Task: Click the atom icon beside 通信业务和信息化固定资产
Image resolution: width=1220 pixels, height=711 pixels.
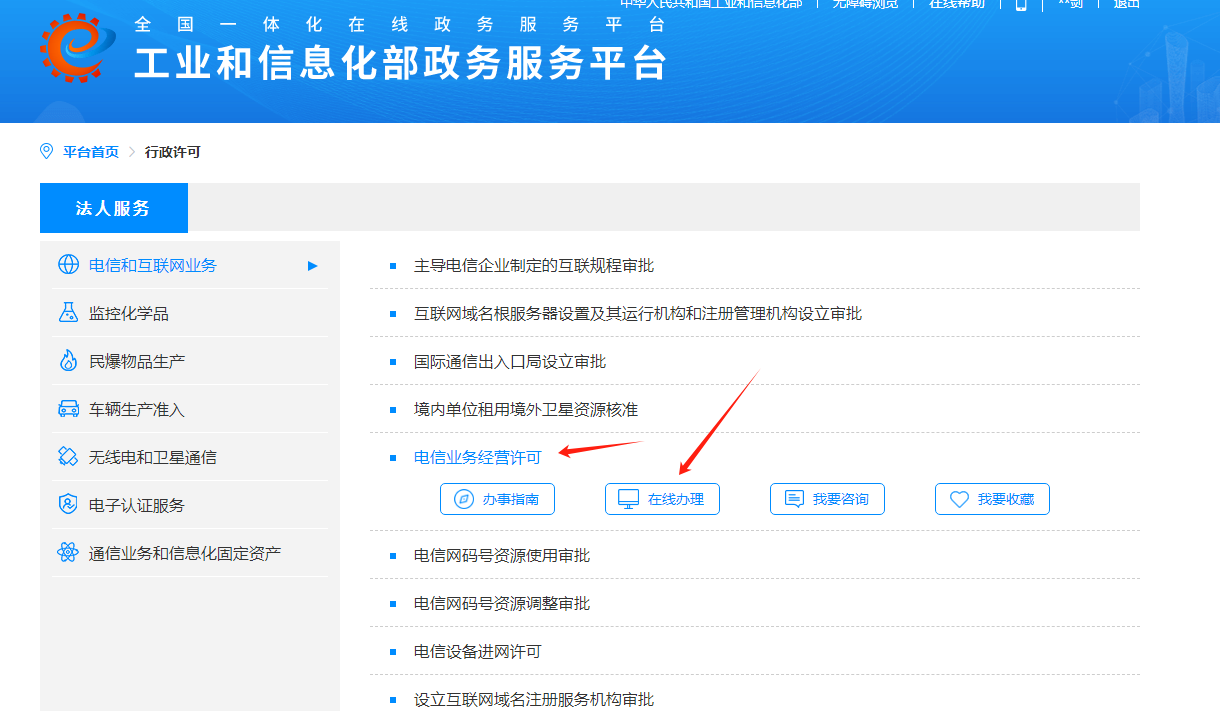Action: tap(68, 553)
